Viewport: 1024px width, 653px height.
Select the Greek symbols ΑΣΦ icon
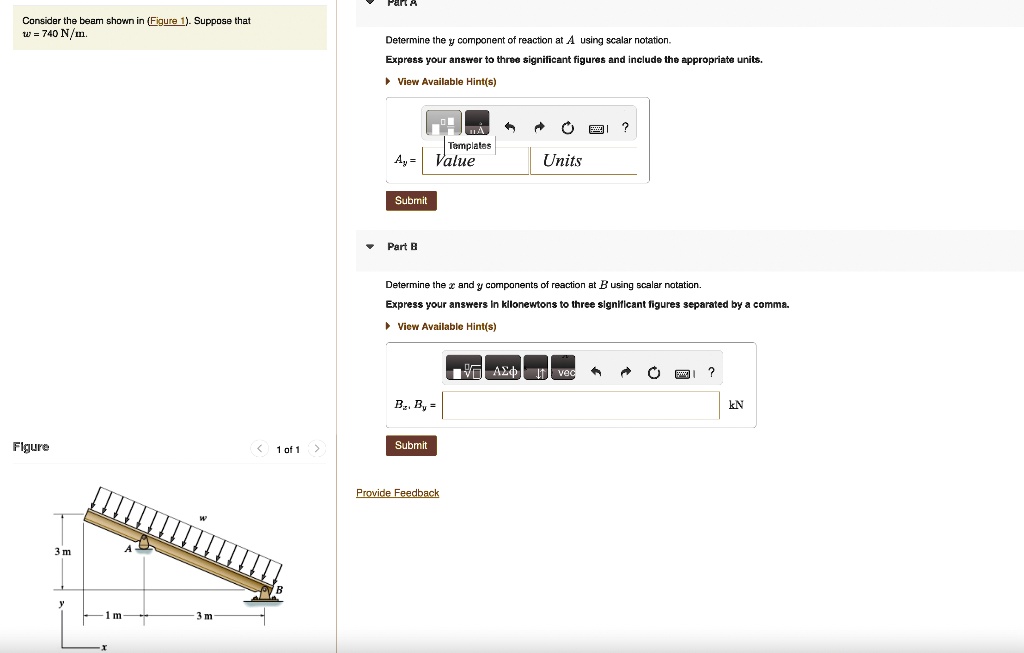click(503, 368)
